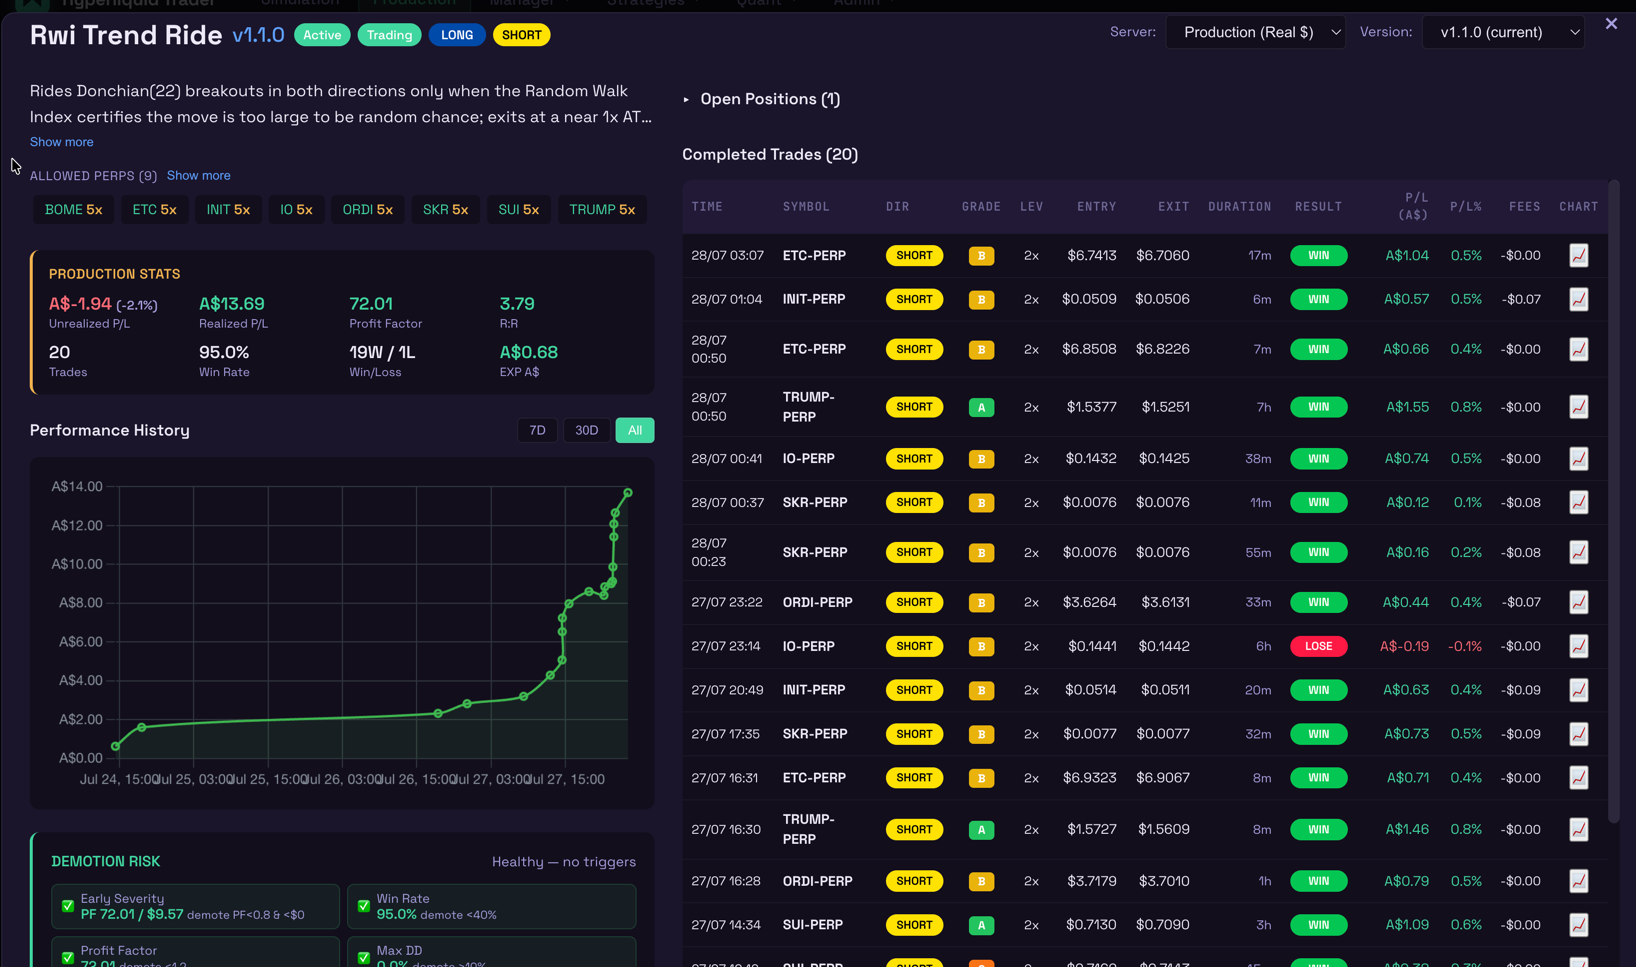Screen dimensions: 1636x967
Task: Show more allowed perps
Action: point(198,175)
